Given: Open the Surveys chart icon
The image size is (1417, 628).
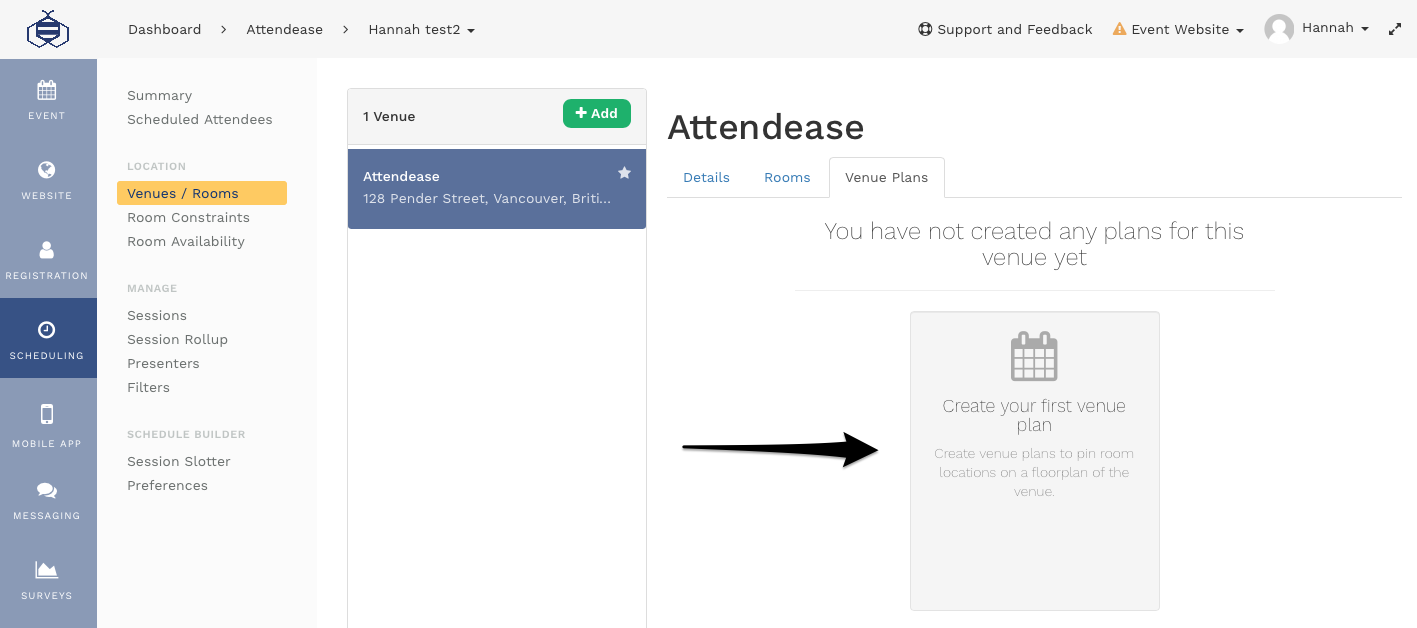Looking at the screenshot, I should (47, 570).
